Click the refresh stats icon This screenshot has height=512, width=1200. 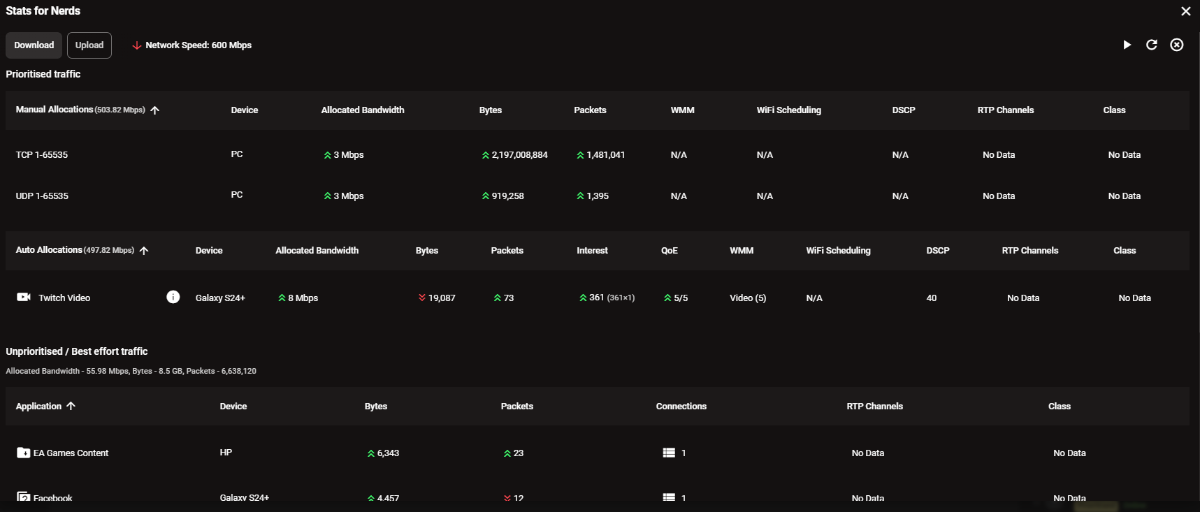click(x=1152, y=45)
